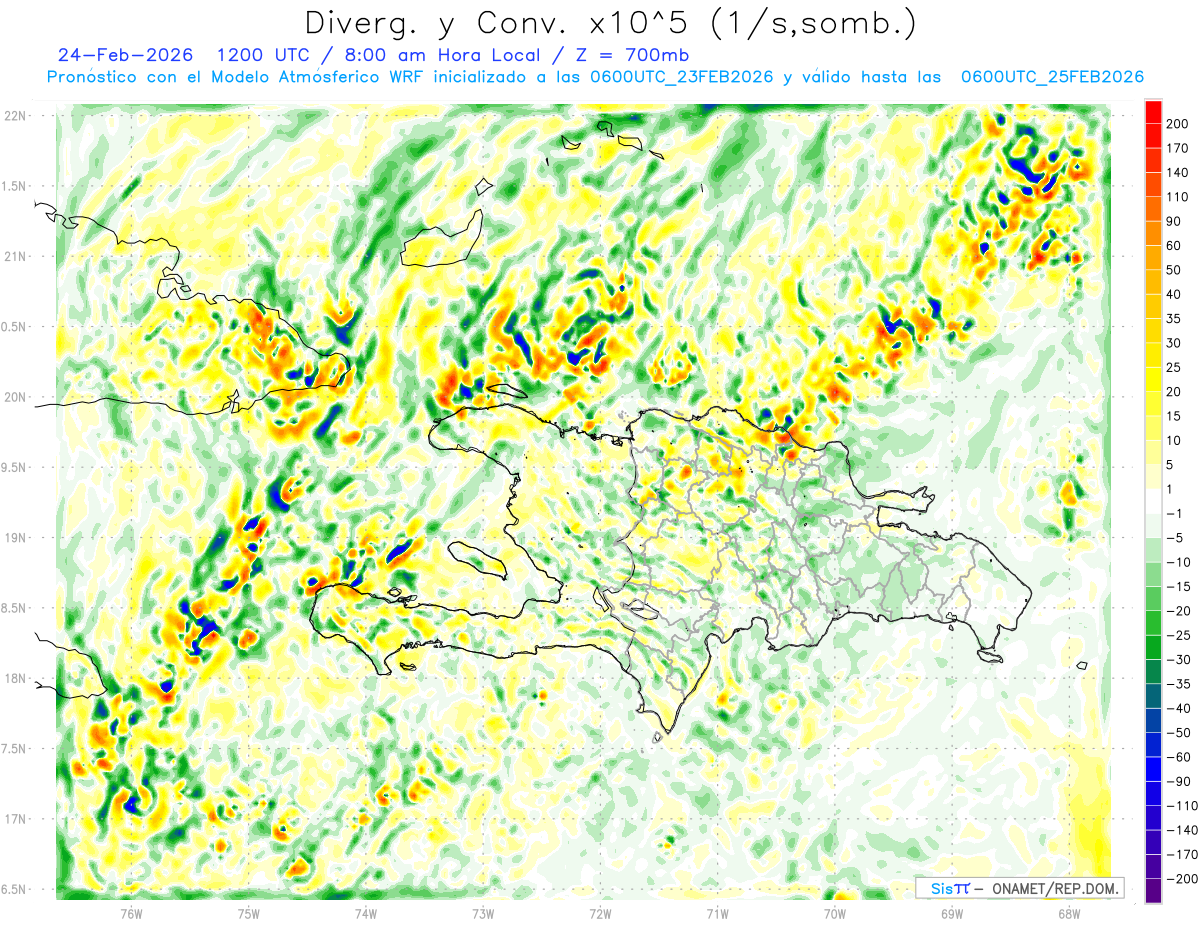Click latitude label '21N'
Viewport: 1200px width, 927px height.
(15, 256)
